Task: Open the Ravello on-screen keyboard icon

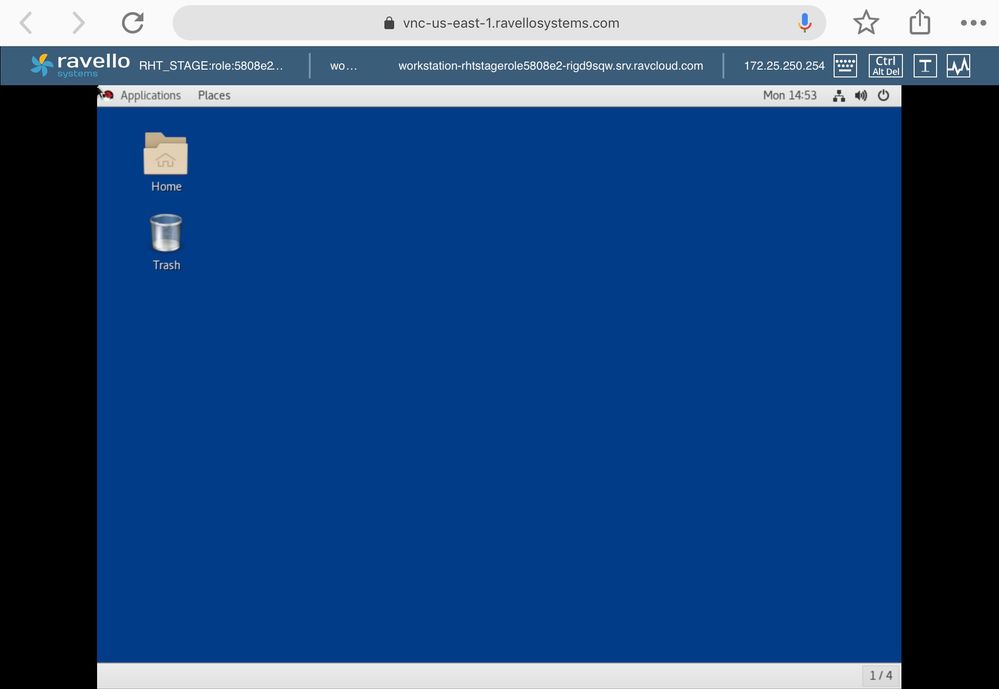Action: [845, 66]
